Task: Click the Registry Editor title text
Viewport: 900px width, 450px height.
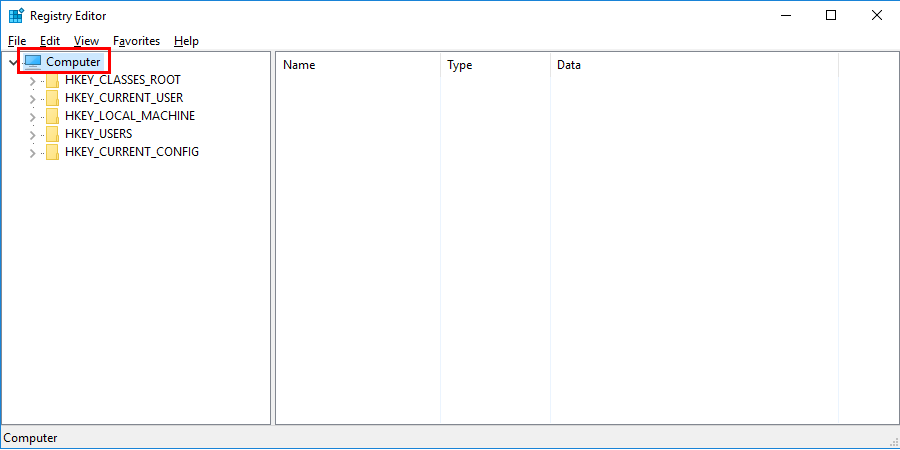Action: pos(68,16)
